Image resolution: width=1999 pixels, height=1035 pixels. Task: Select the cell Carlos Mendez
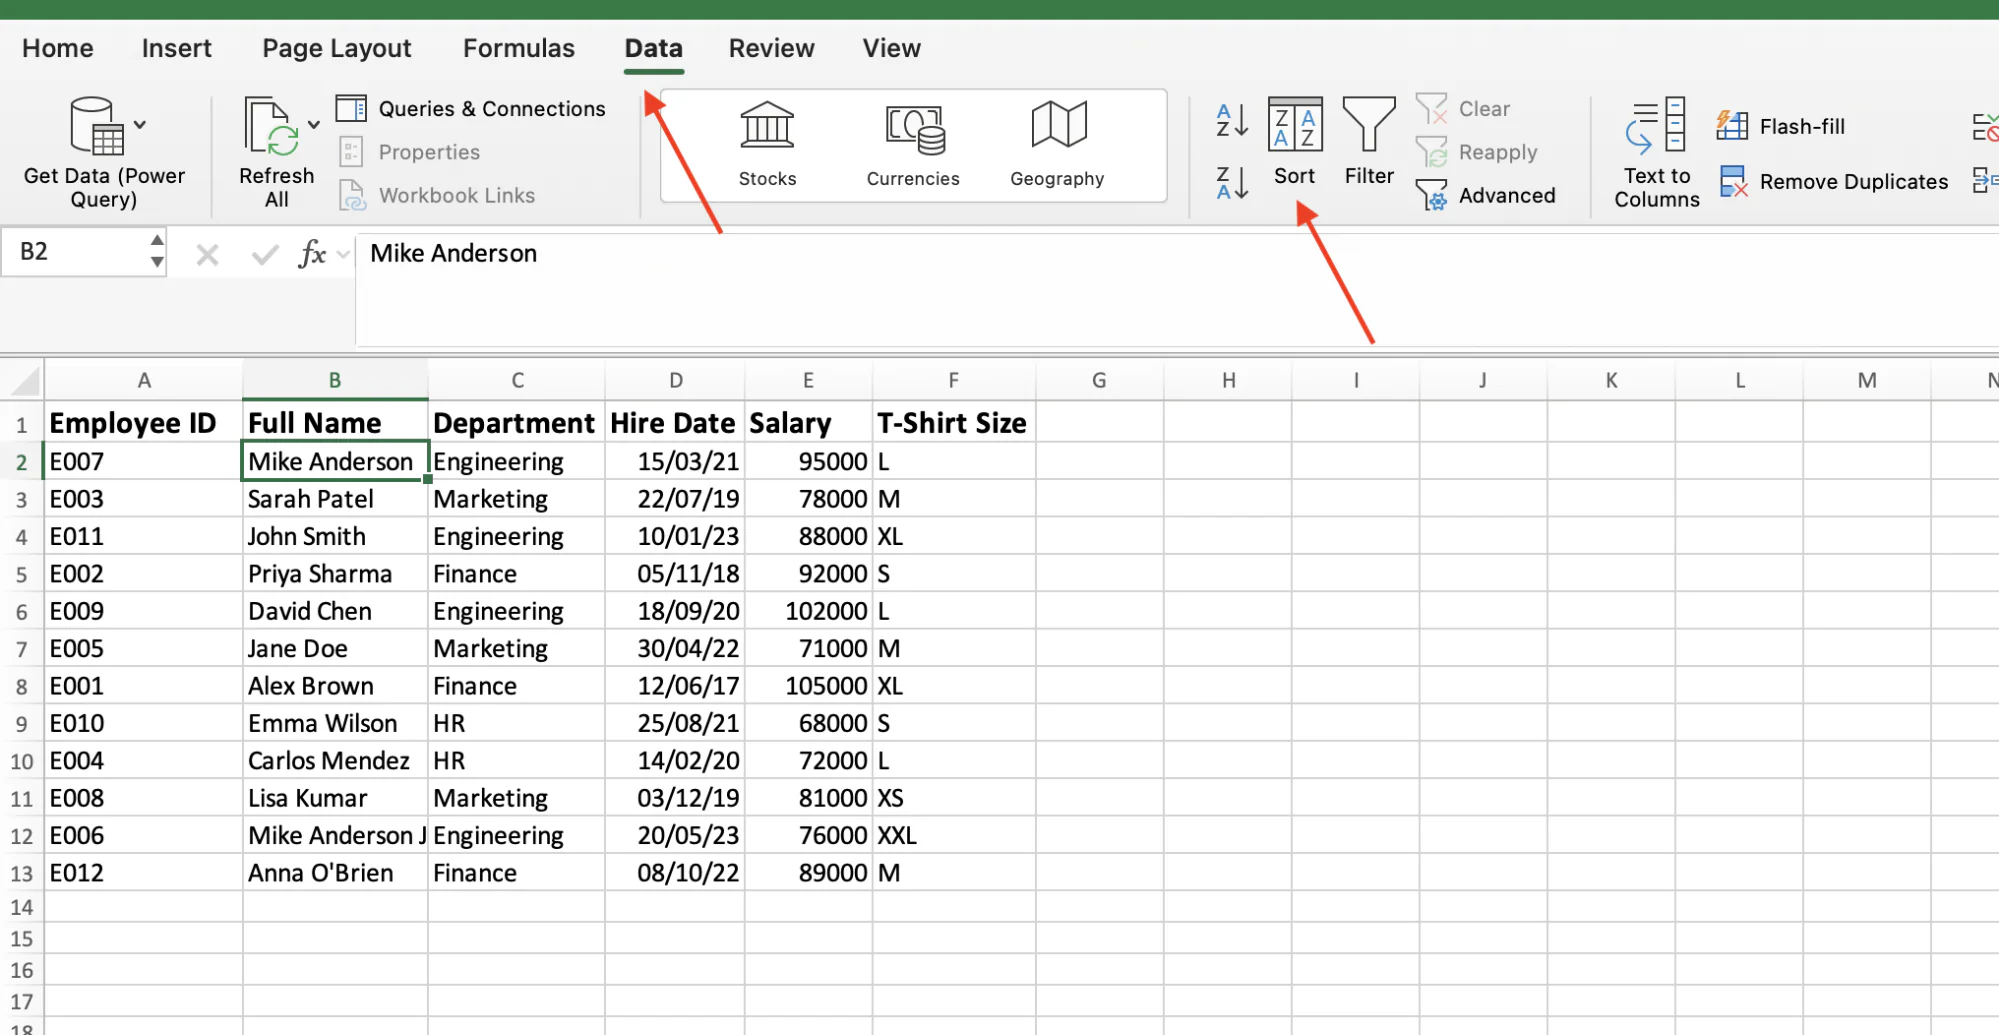[335, 761]
